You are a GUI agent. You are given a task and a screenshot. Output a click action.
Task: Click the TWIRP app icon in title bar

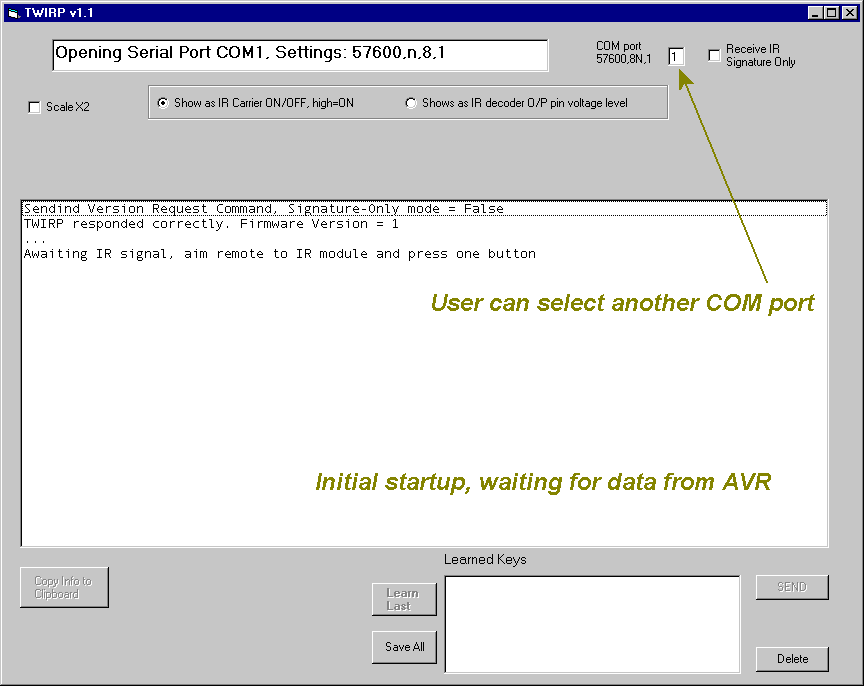(x=14, y=12)
